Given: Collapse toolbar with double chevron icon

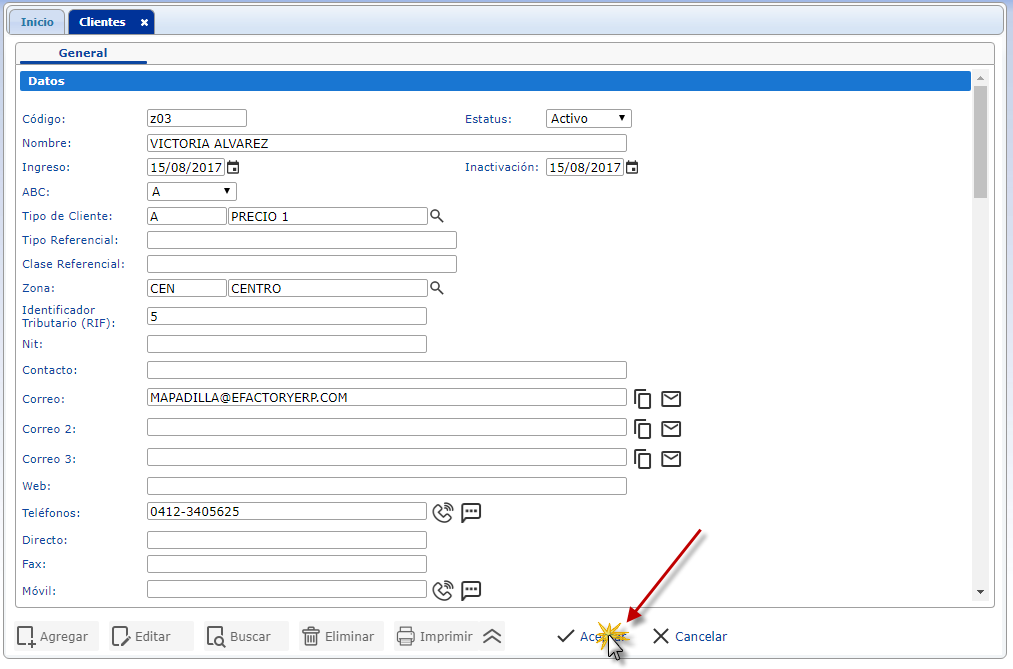Looking at the screenshot, I should [492, 636].
